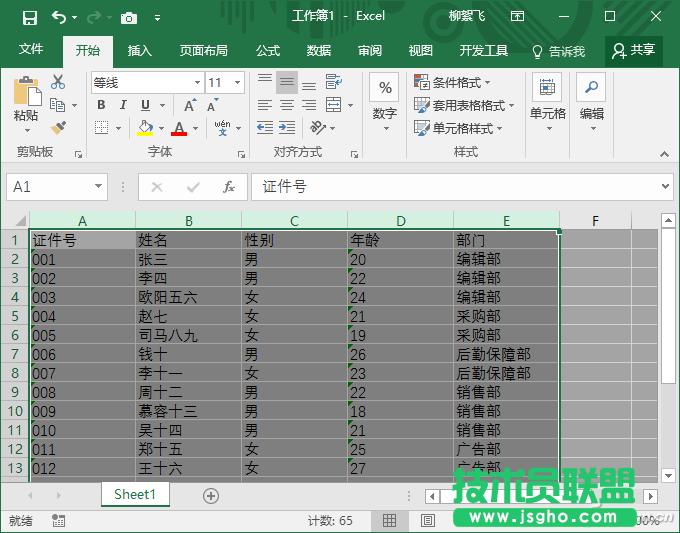
Task: Click the Cut scissors icon
Action: pos(58,82)
